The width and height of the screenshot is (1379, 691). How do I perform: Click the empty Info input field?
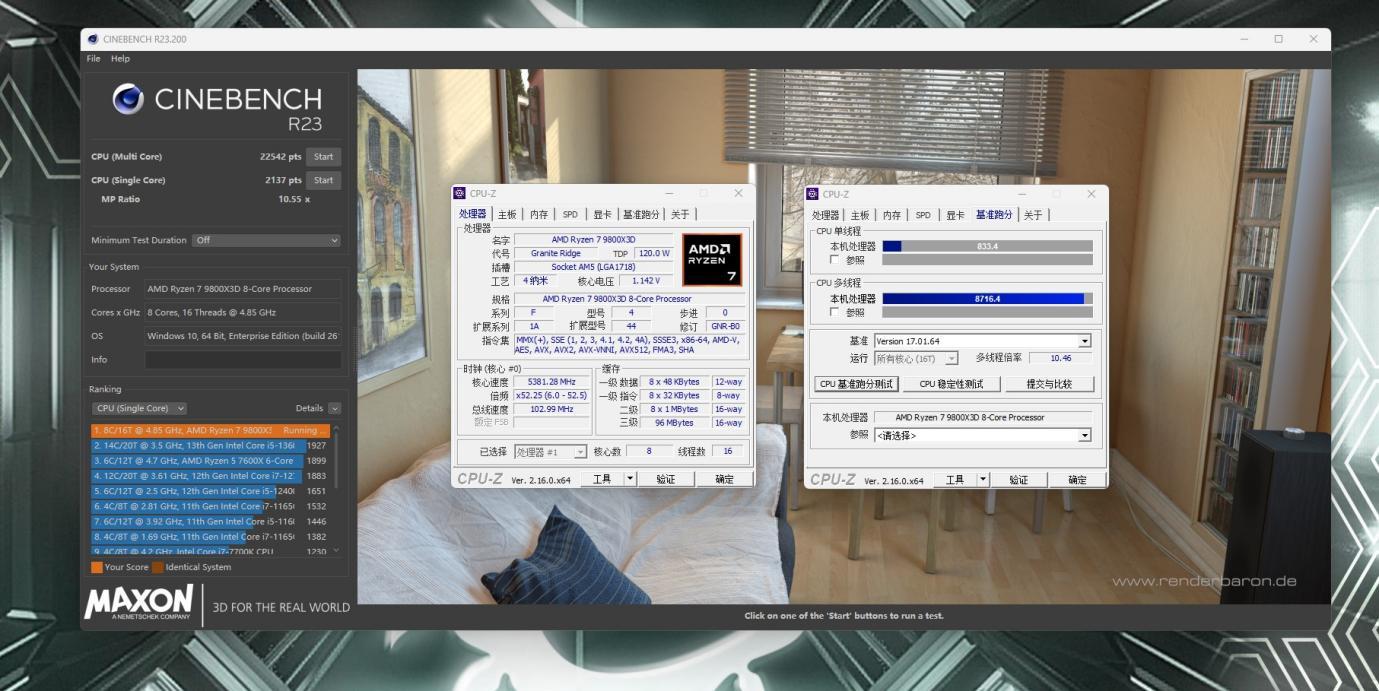point(243,360)
